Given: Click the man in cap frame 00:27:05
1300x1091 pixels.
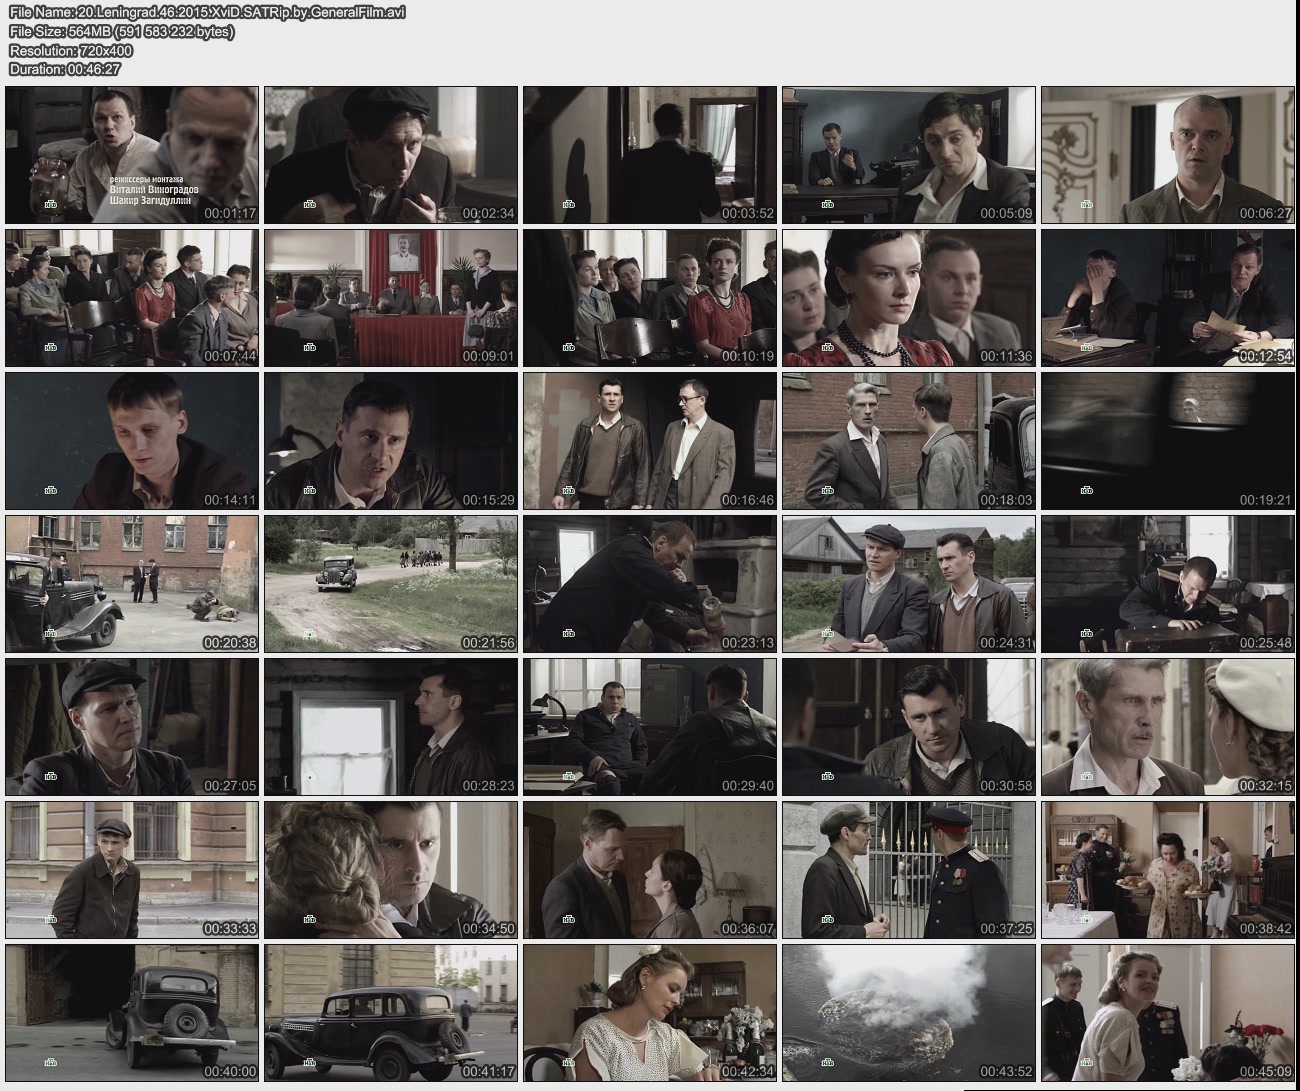Looking at the screenshot, I should [132, 727].
